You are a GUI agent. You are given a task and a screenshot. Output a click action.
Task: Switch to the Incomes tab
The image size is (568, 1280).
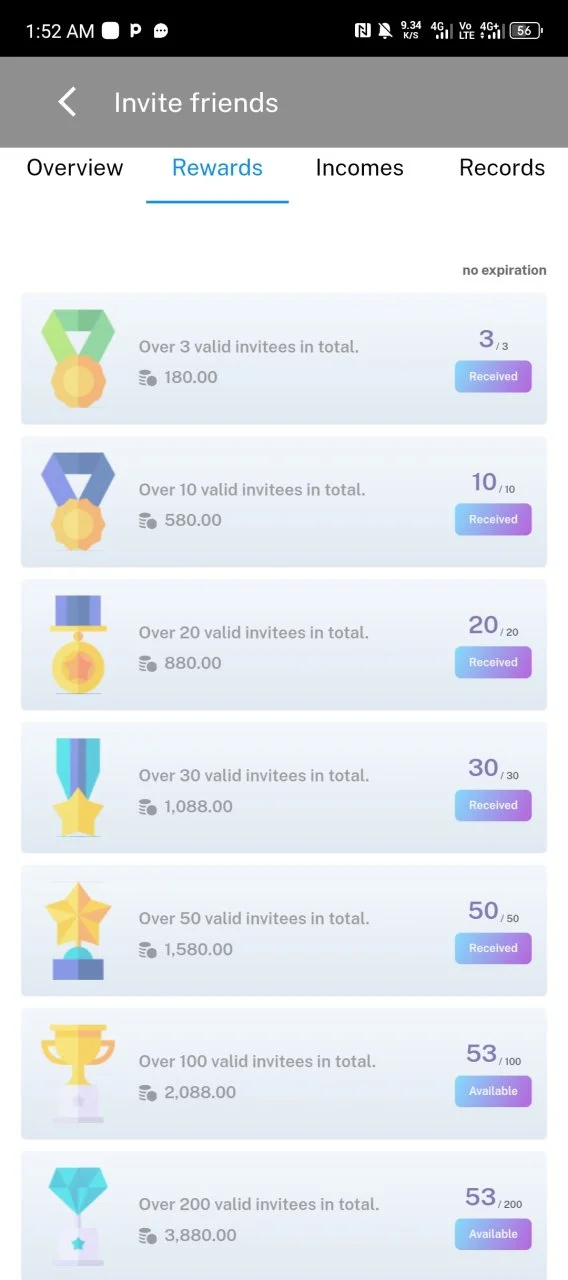(360, 168)
